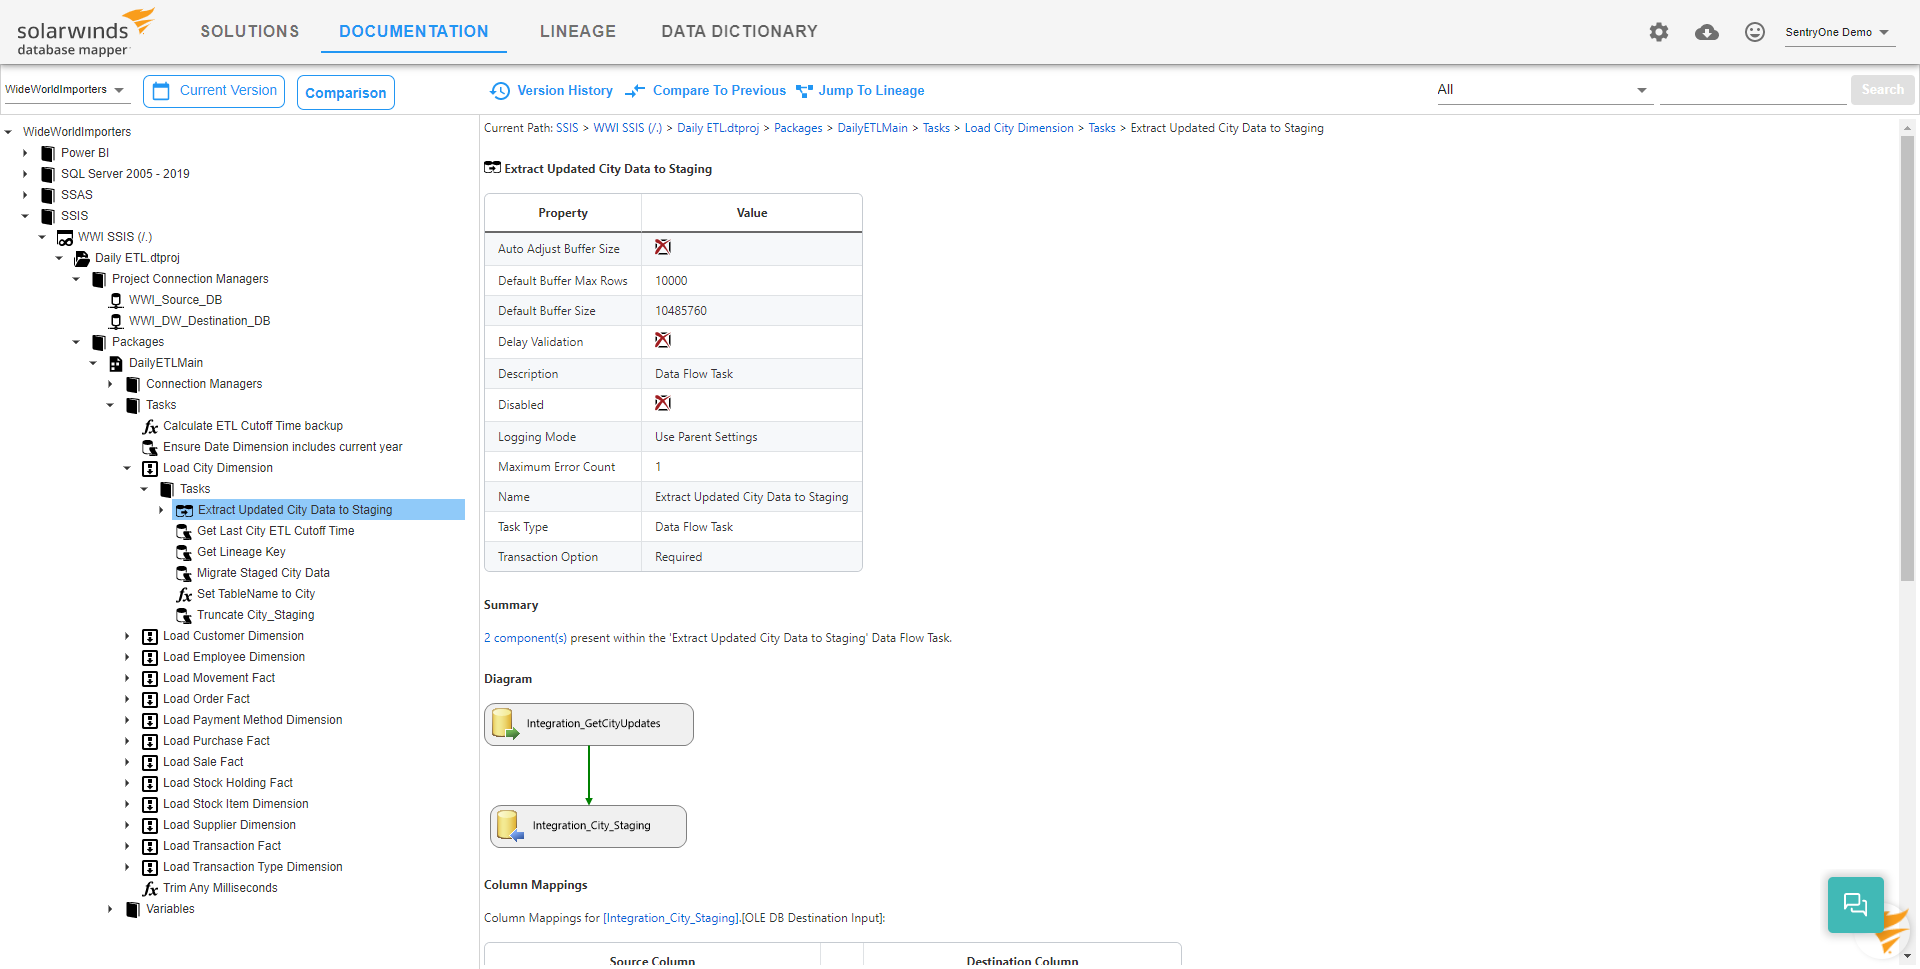Click the DailyETLMain package icon
Screen dimensions: 1920x969
click(116, 363)
